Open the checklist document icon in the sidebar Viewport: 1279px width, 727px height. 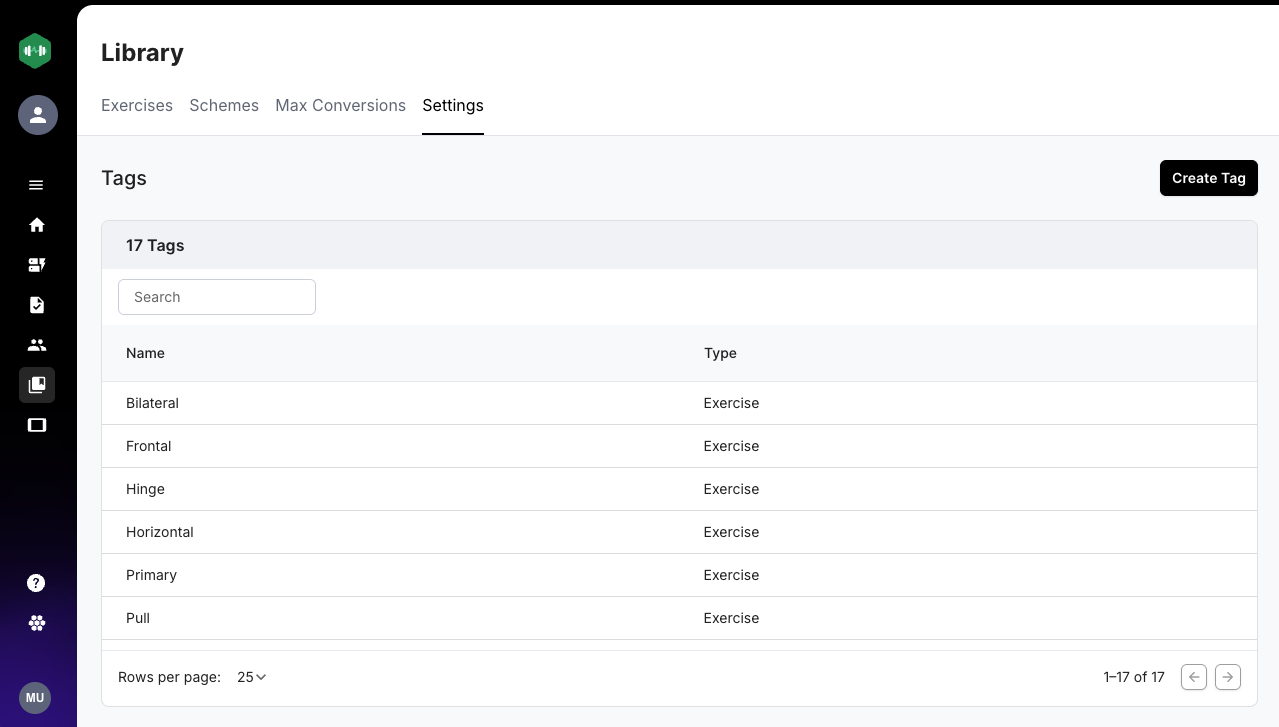[37, 305]
